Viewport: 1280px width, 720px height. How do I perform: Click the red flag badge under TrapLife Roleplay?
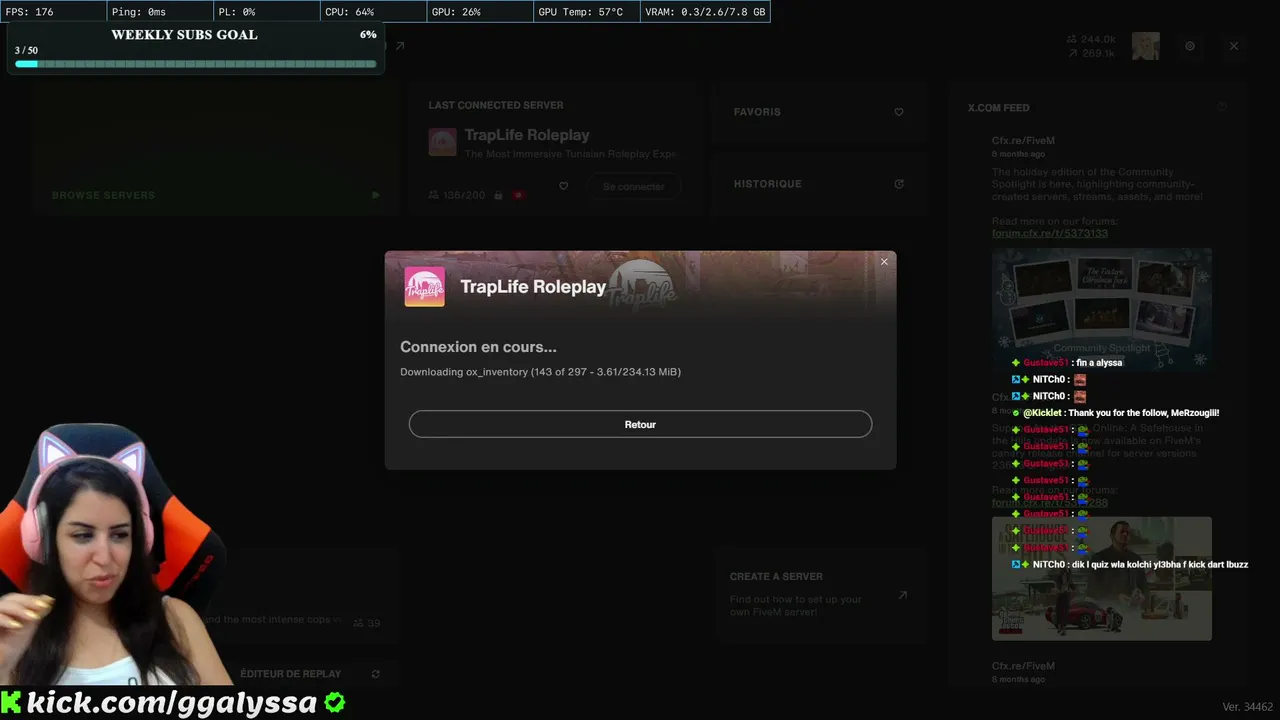pyautogui.click(x=518, y=195)
